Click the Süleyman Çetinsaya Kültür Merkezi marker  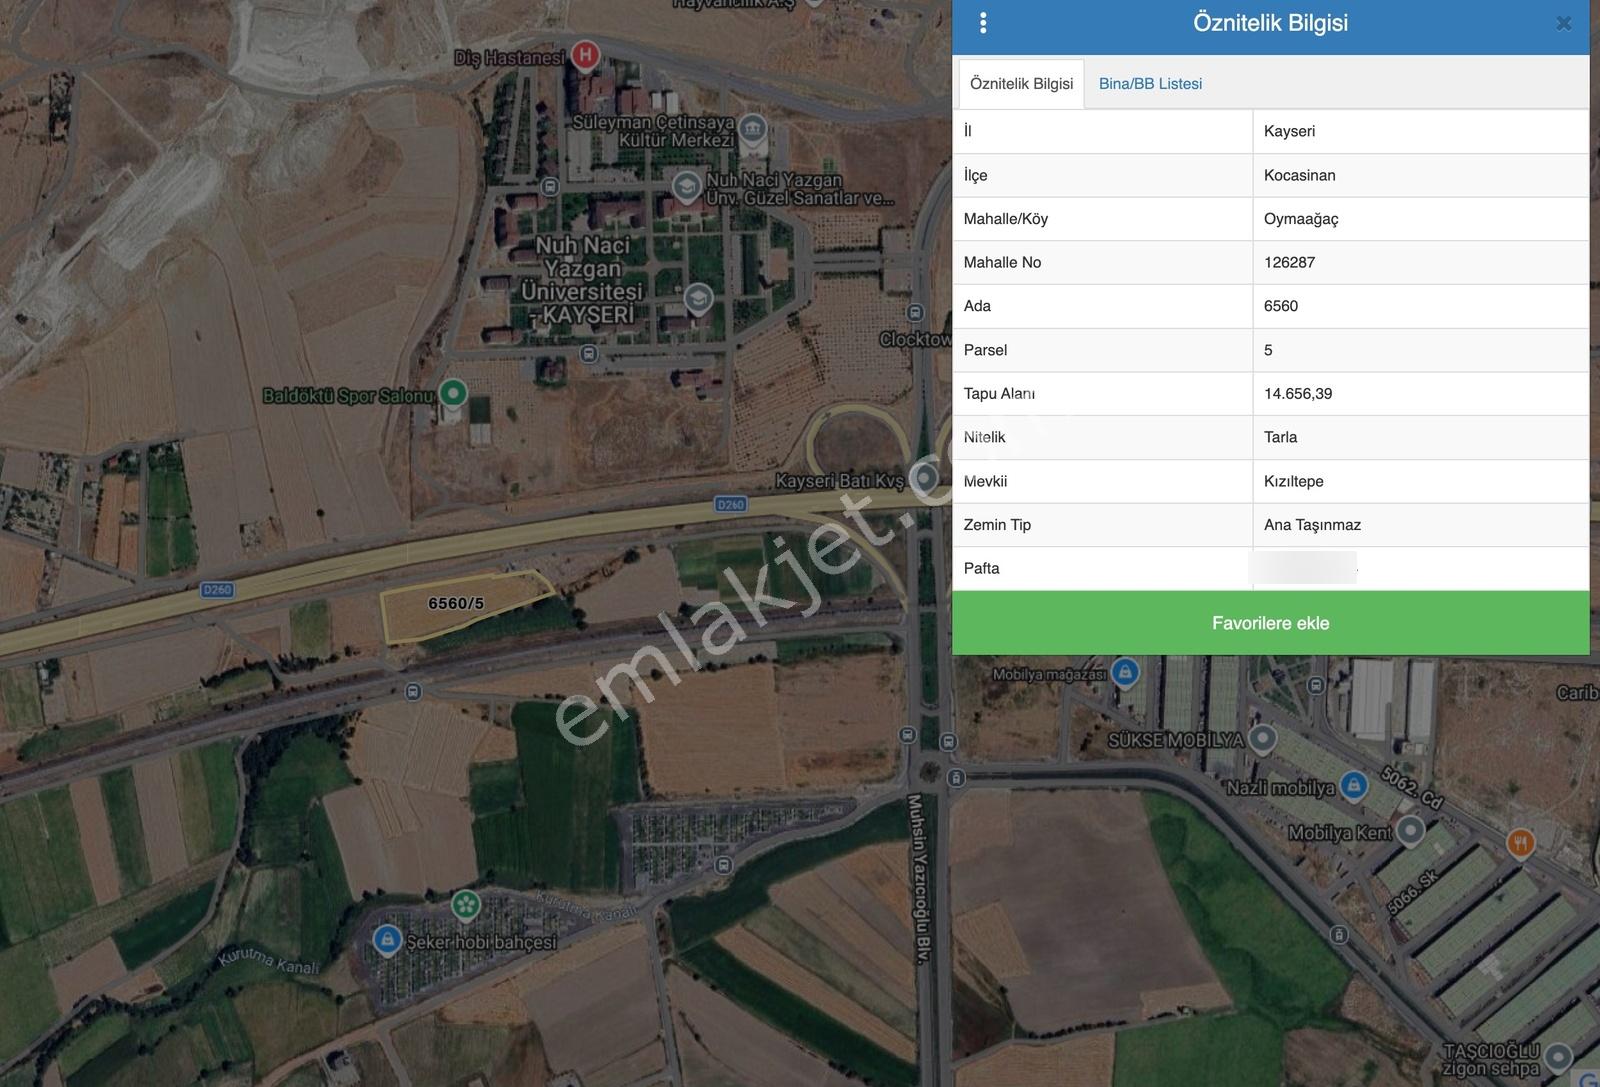752,129
